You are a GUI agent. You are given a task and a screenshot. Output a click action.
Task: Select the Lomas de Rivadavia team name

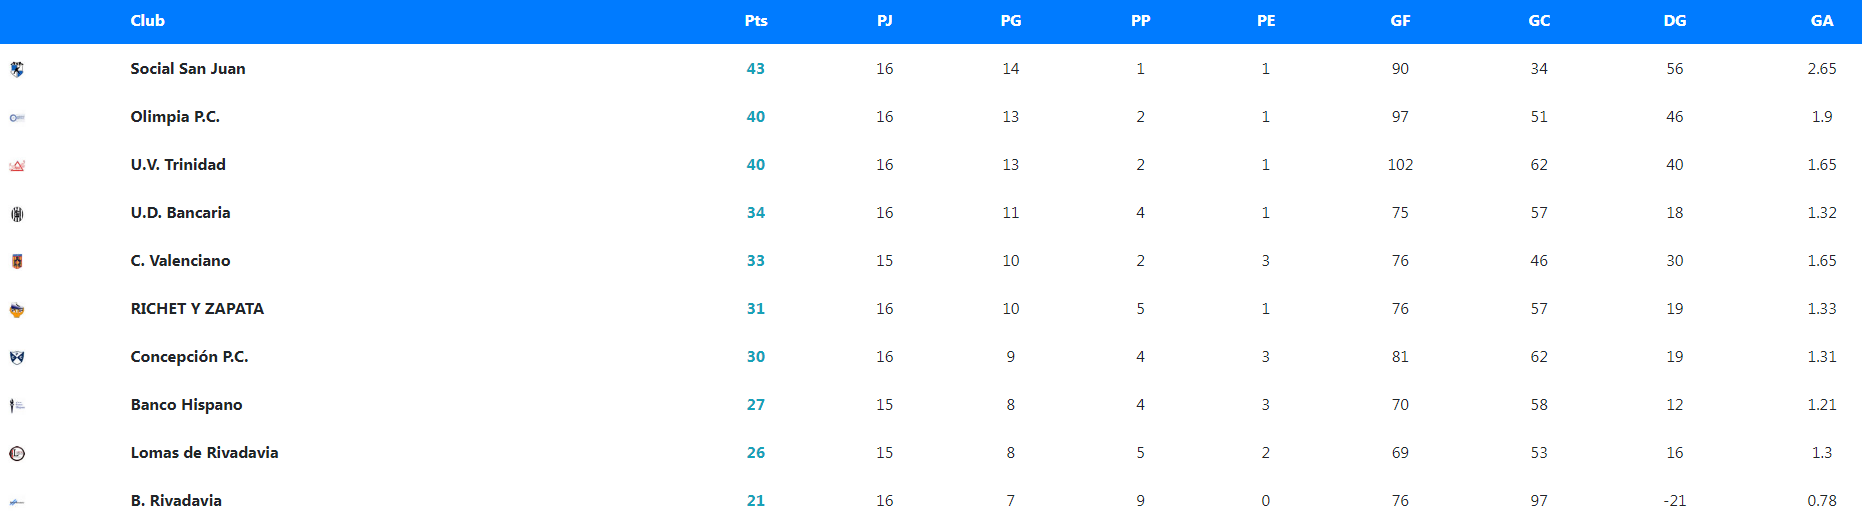[x=204, y=453]
